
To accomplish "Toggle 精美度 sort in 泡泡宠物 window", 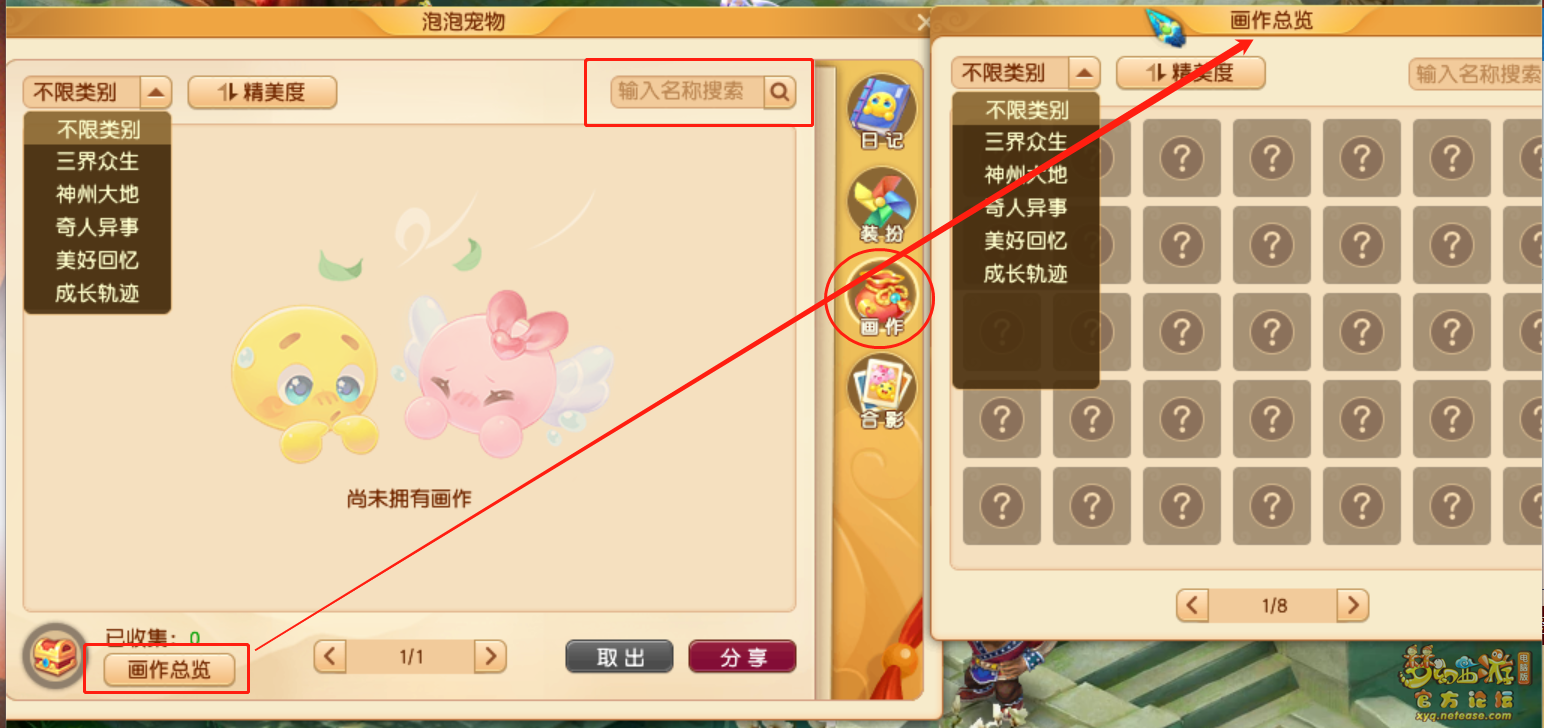I will pos(262,93).
